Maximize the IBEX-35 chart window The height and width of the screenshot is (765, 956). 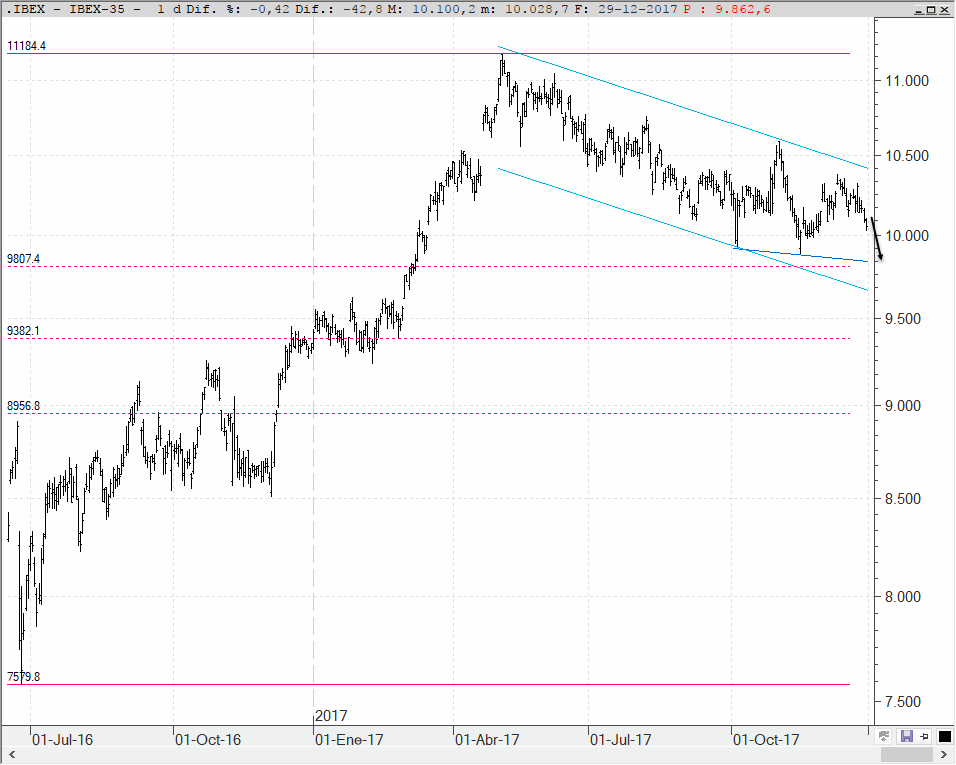931,10
